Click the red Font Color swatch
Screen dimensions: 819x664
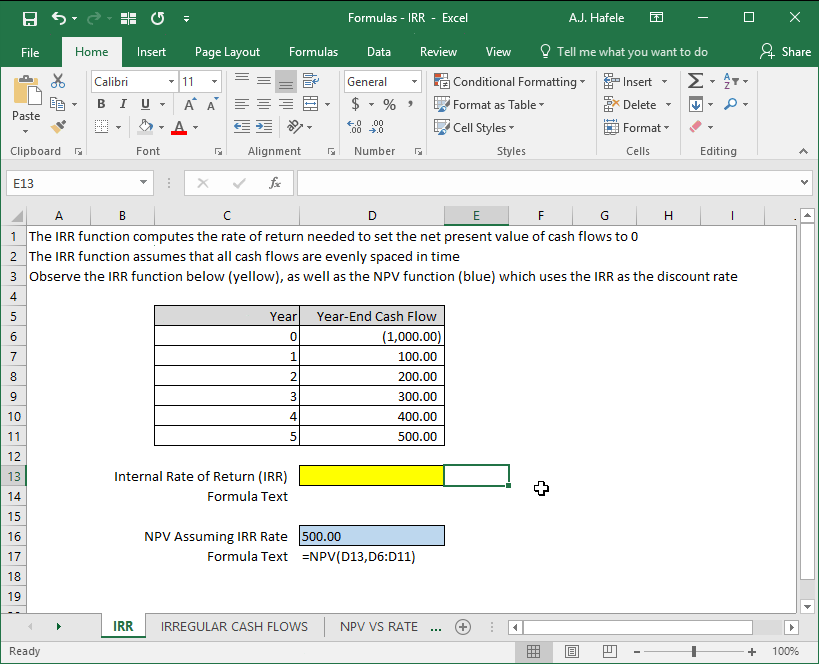179,127
